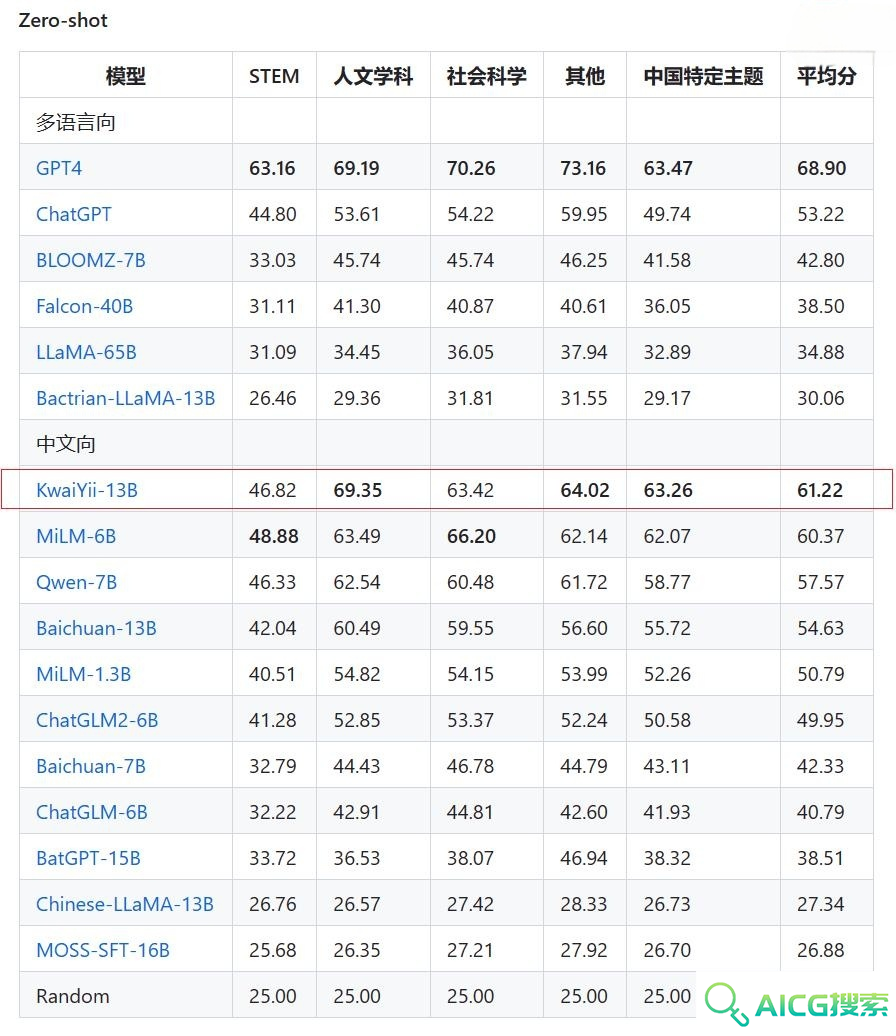Open the LLaMA-65B link
This screenshot has height=1036, width=896.
click(x=86, y=352)
